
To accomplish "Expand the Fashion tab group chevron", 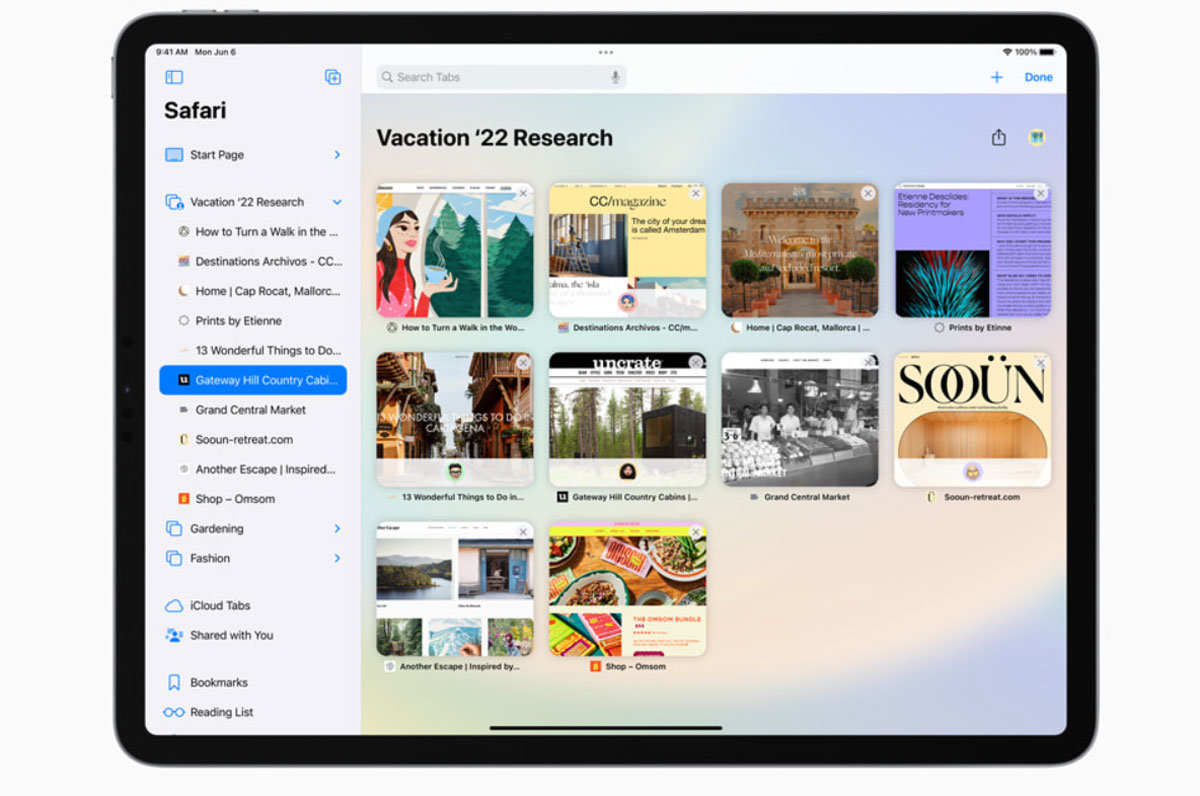I will point(337,558).
